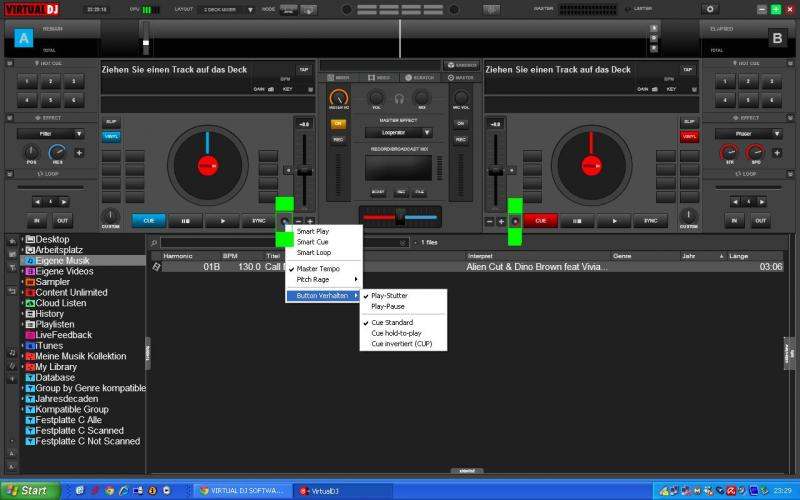This screenshot has height=500, width=800.
Task: Add effect slot with deck B plus icon
Action: pos(777,153)
